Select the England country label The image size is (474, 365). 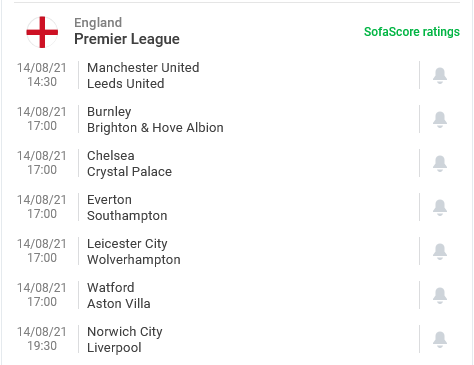click(x=98, y=23)
